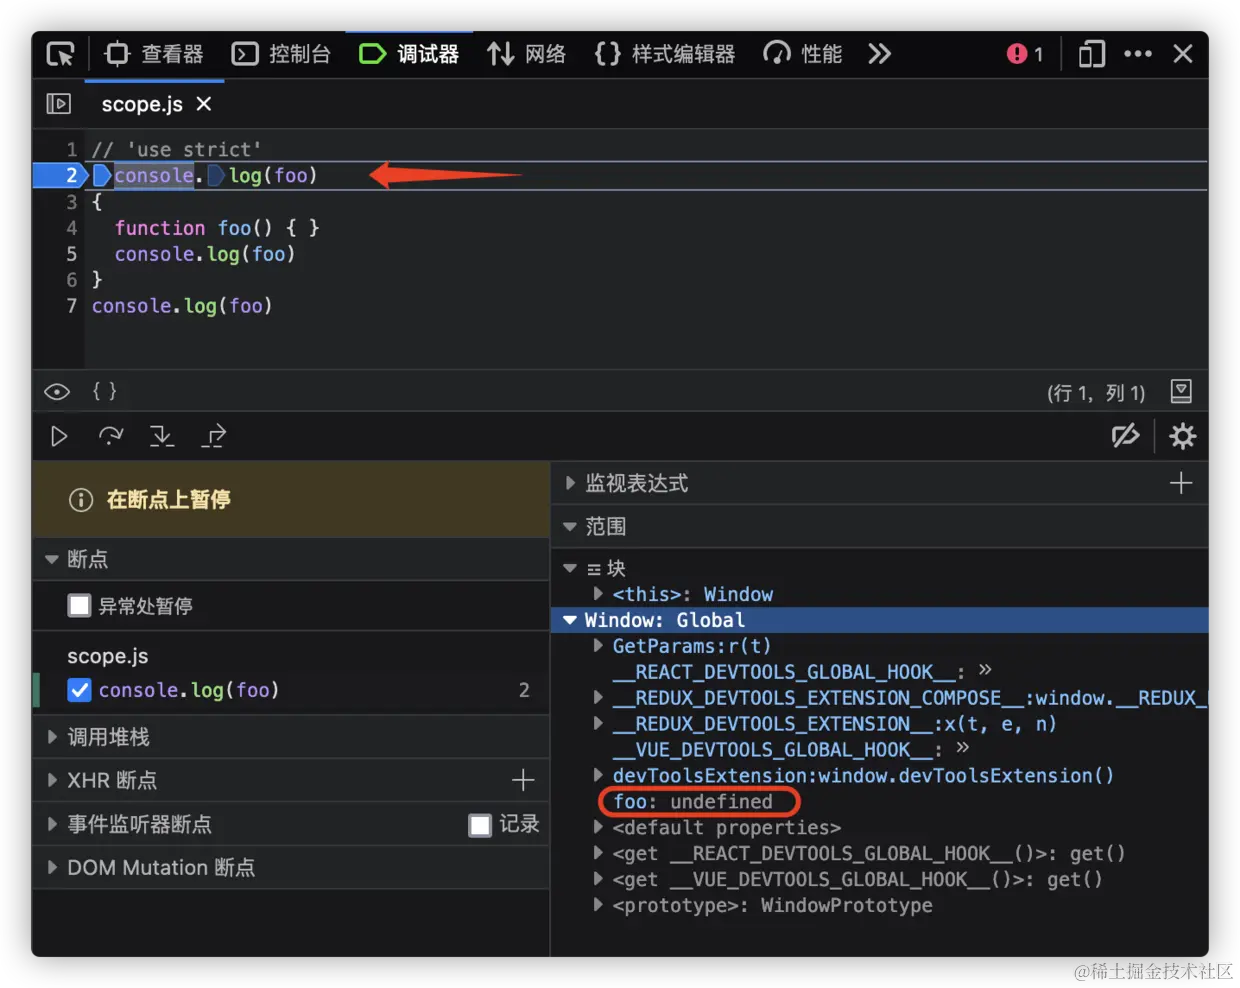Switch to the 控制台 console tab
The height and width of the screenshot is (988, 1240).
[x=281, y=54]
